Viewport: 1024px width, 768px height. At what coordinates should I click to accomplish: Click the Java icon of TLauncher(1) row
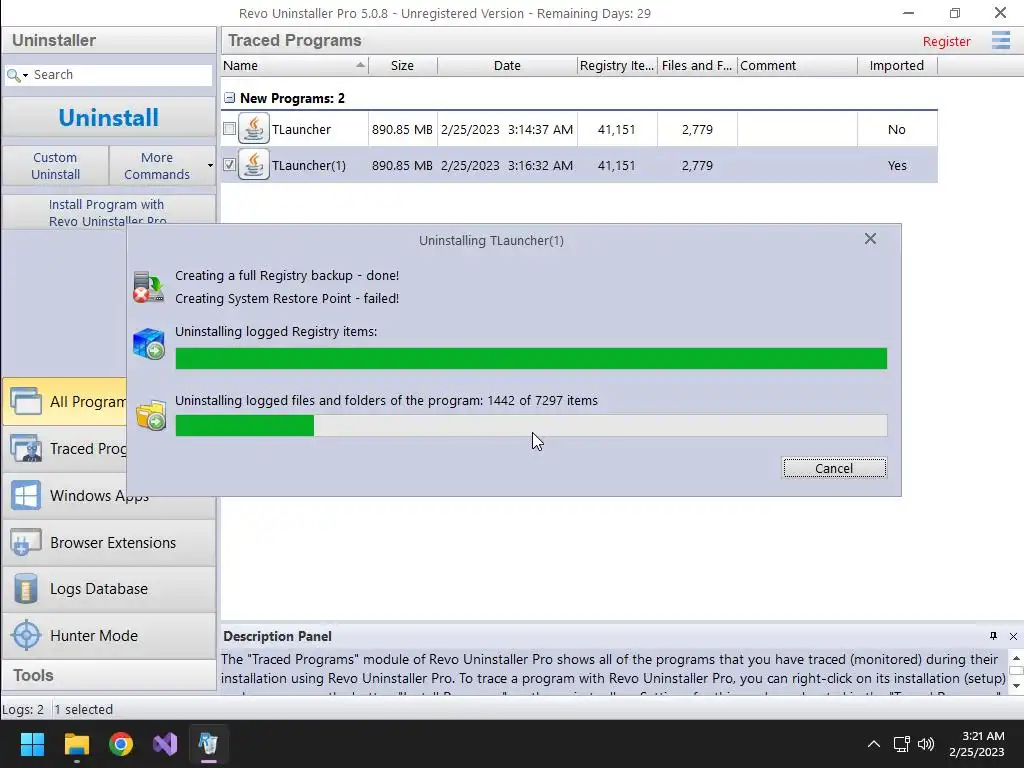tap(253, 165)
